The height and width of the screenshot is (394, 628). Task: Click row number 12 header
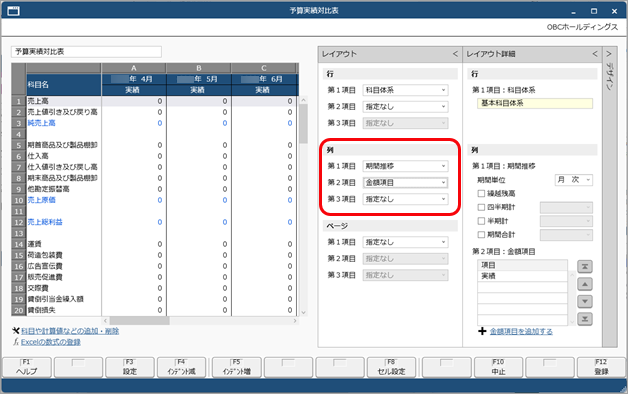[19, 222]
